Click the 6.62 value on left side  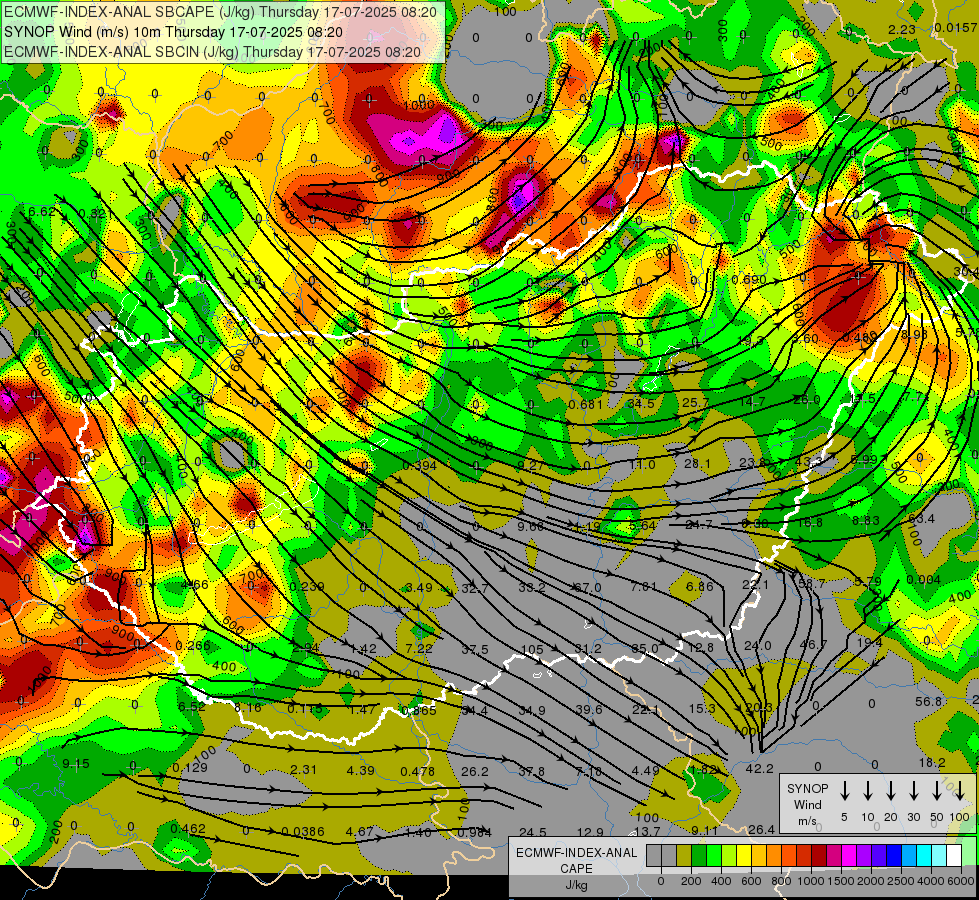(42, 212)
